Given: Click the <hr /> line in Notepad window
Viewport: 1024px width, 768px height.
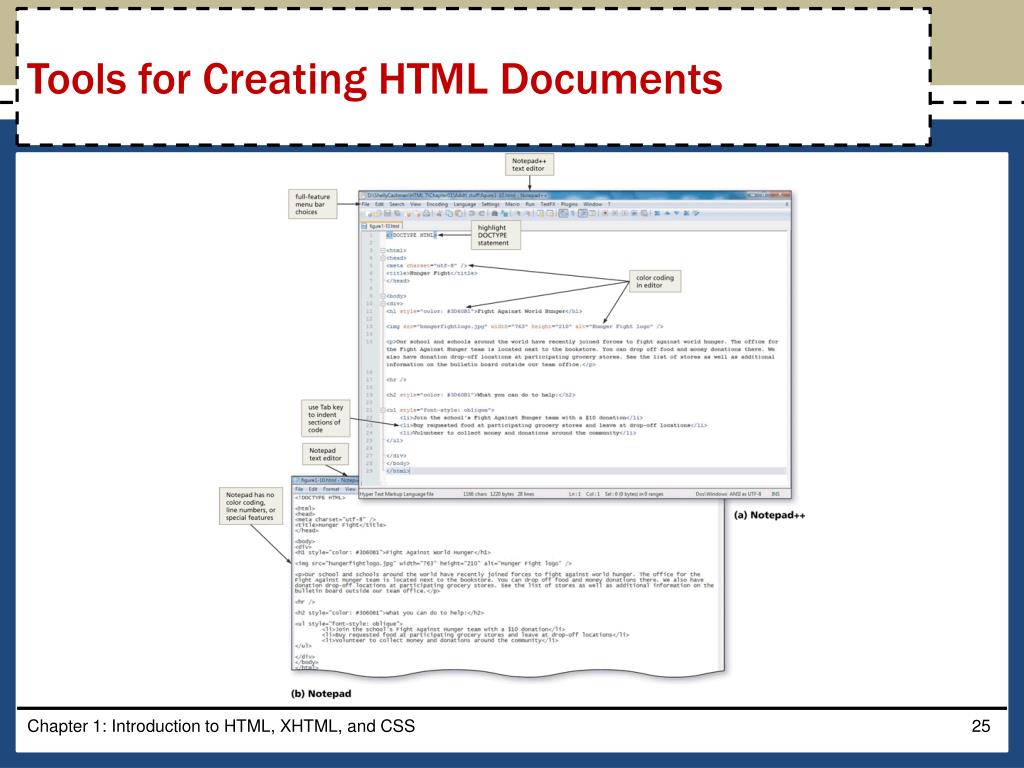Looking at the screenshot, I should point(305,602).
